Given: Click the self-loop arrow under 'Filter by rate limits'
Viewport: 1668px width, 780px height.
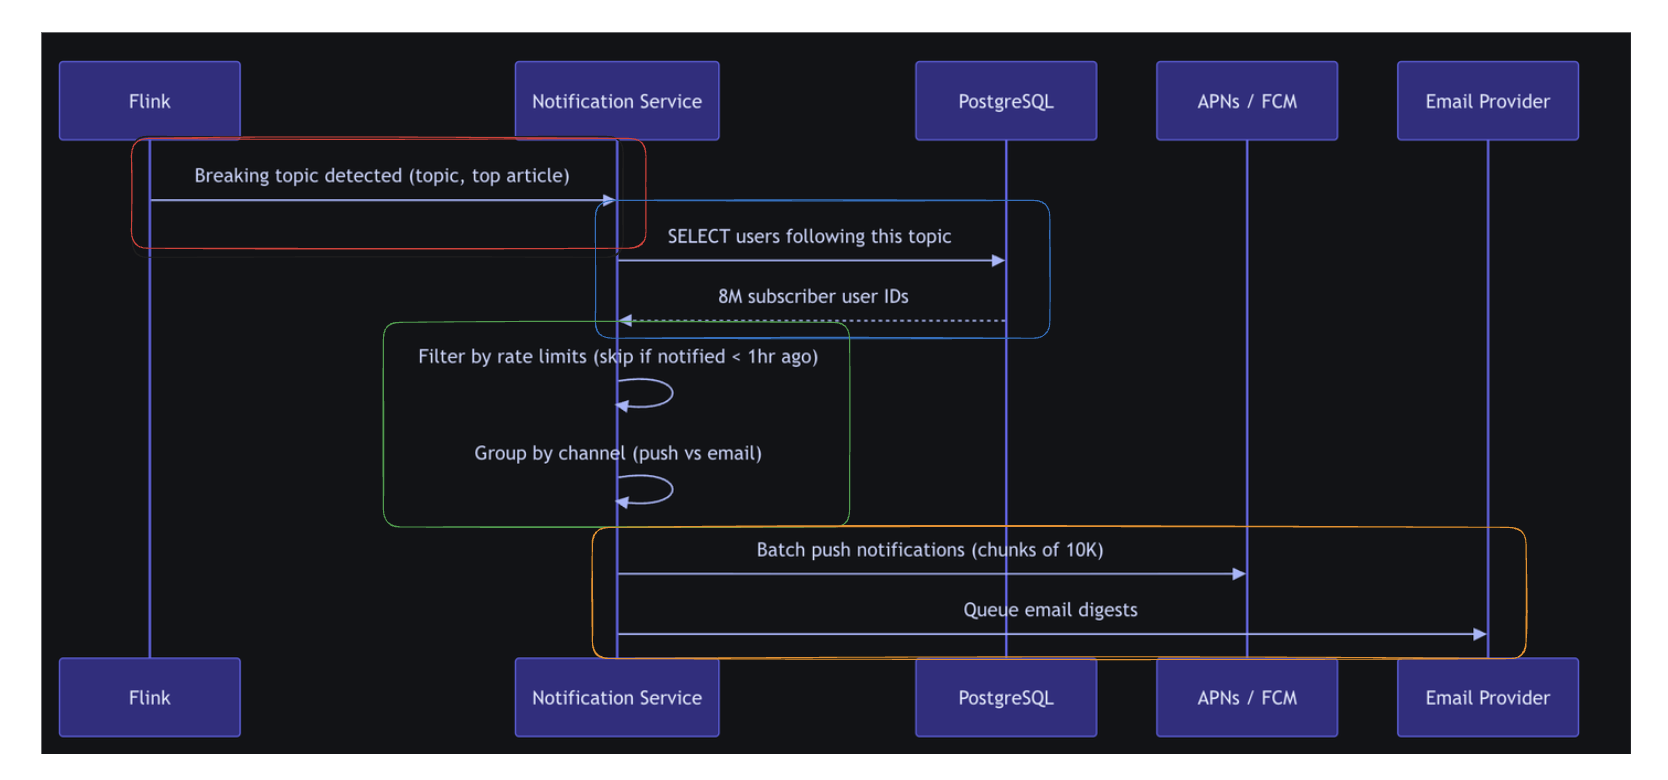Looking at the screenshot, I should [644, 393].
